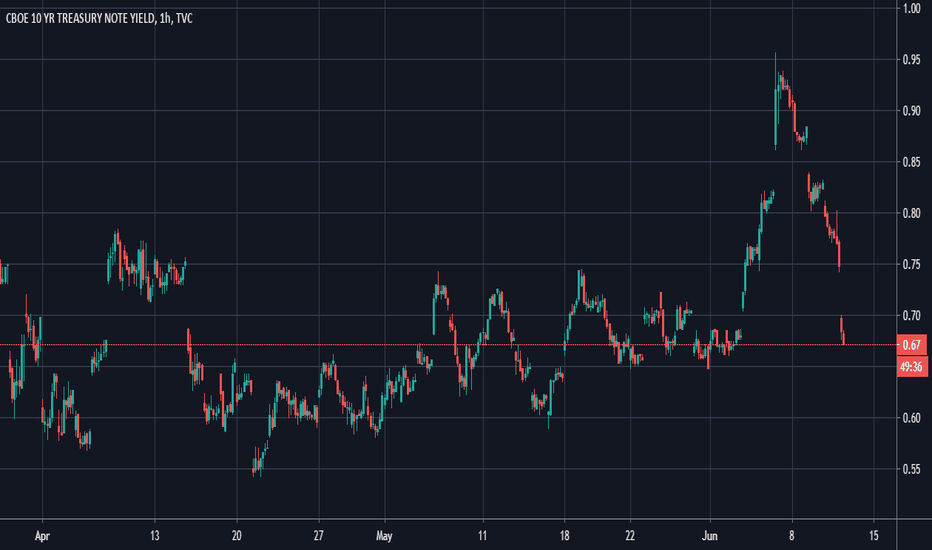Image resolution: width=932 pixels, height=550 pixels.
Task: Click the 11 date label on time axis
Action: point(482,536)
